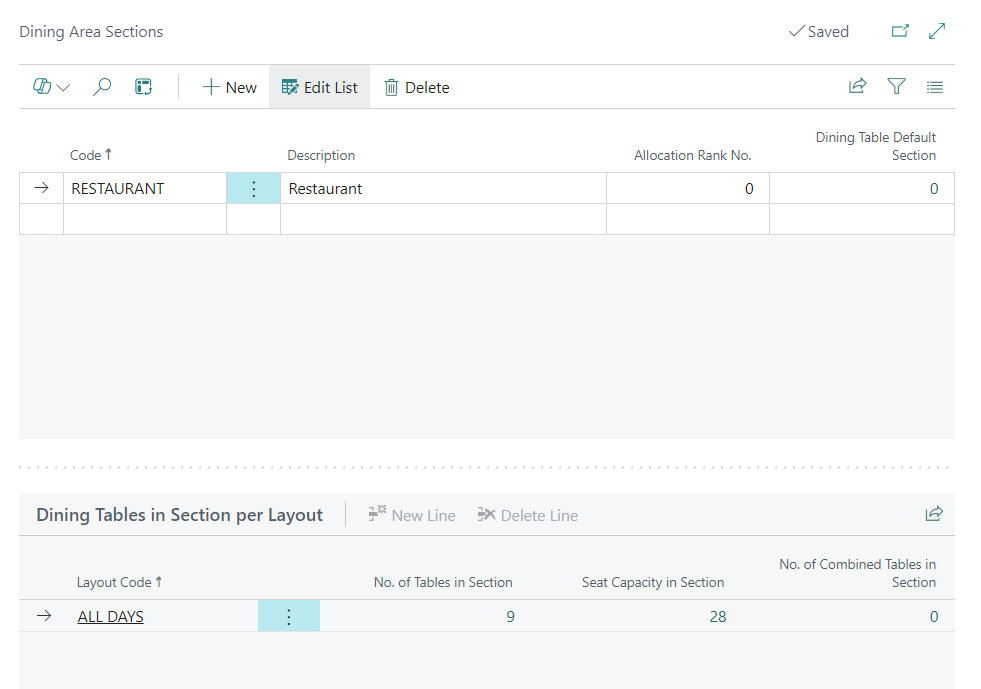The height and width of the screenshot is (689, 981).
Task: Toggle the list view layout icon
Action: [x=935, y=87]
